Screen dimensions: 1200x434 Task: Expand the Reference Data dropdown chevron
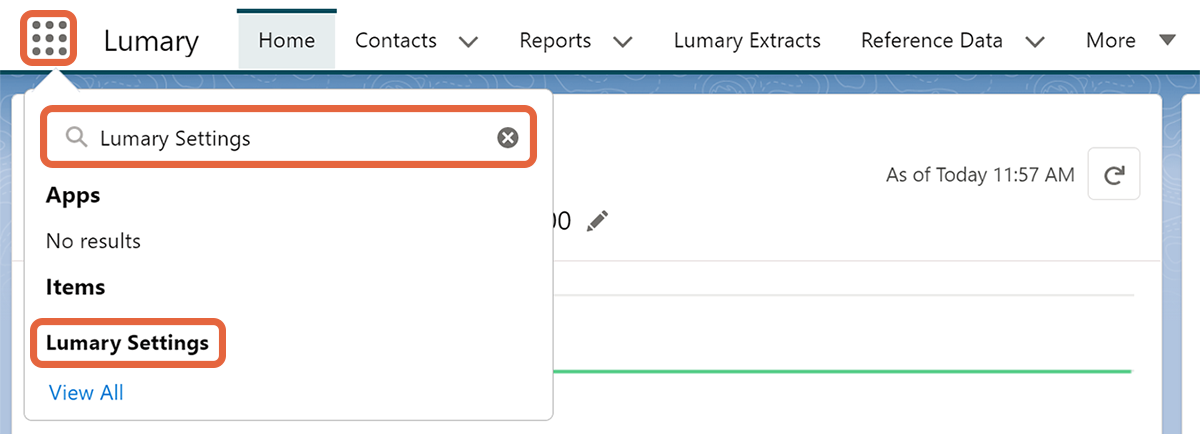pyautogui.click(x=1035, y=42)
